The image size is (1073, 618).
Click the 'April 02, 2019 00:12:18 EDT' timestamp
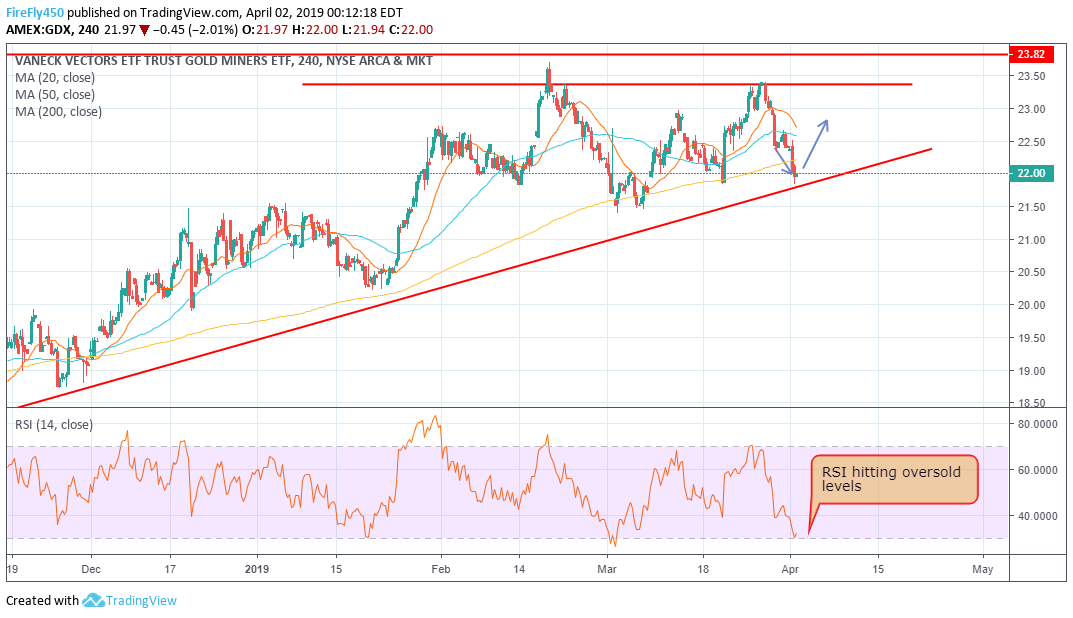click(324, 13)
